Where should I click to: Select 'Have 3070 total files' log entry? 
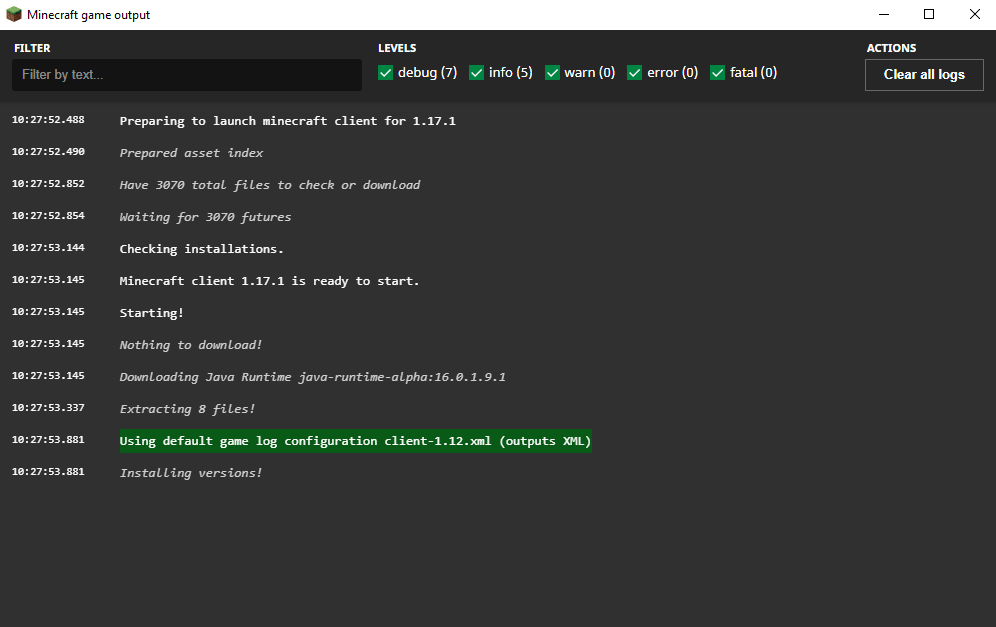270,185
